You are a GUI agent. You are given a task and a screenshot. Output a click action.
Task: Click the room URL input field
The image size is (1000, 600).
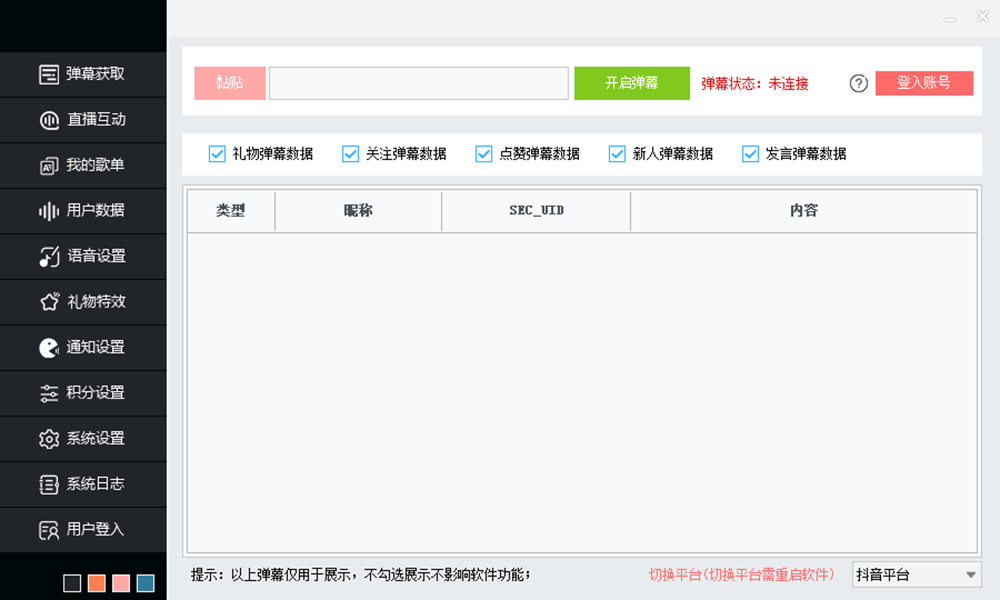pos(418,83)
